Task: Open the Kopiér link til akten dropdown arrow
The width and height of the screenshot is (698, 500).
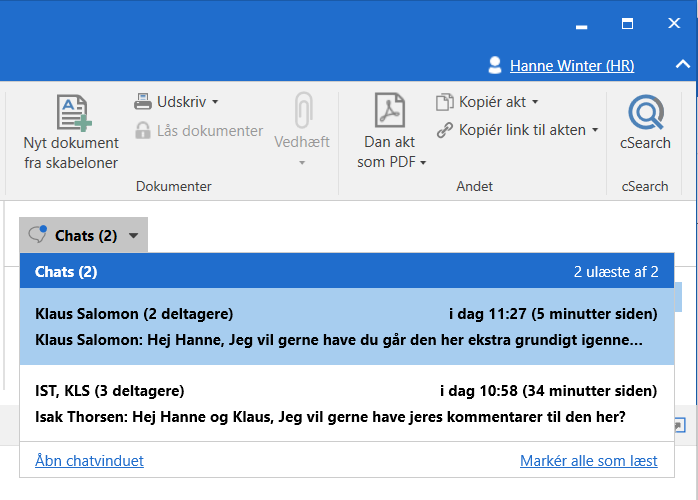Action: [x=595, y=130]
